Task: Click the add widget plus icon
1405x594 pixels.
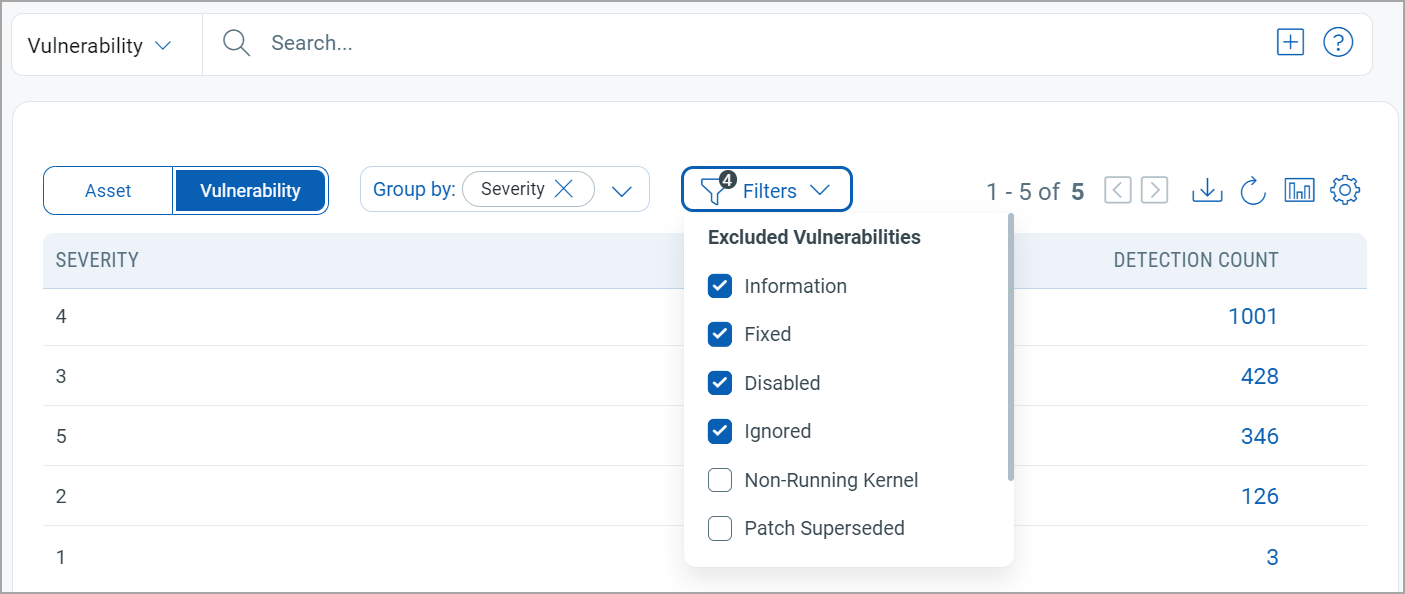Action: tap(1290, 42)
